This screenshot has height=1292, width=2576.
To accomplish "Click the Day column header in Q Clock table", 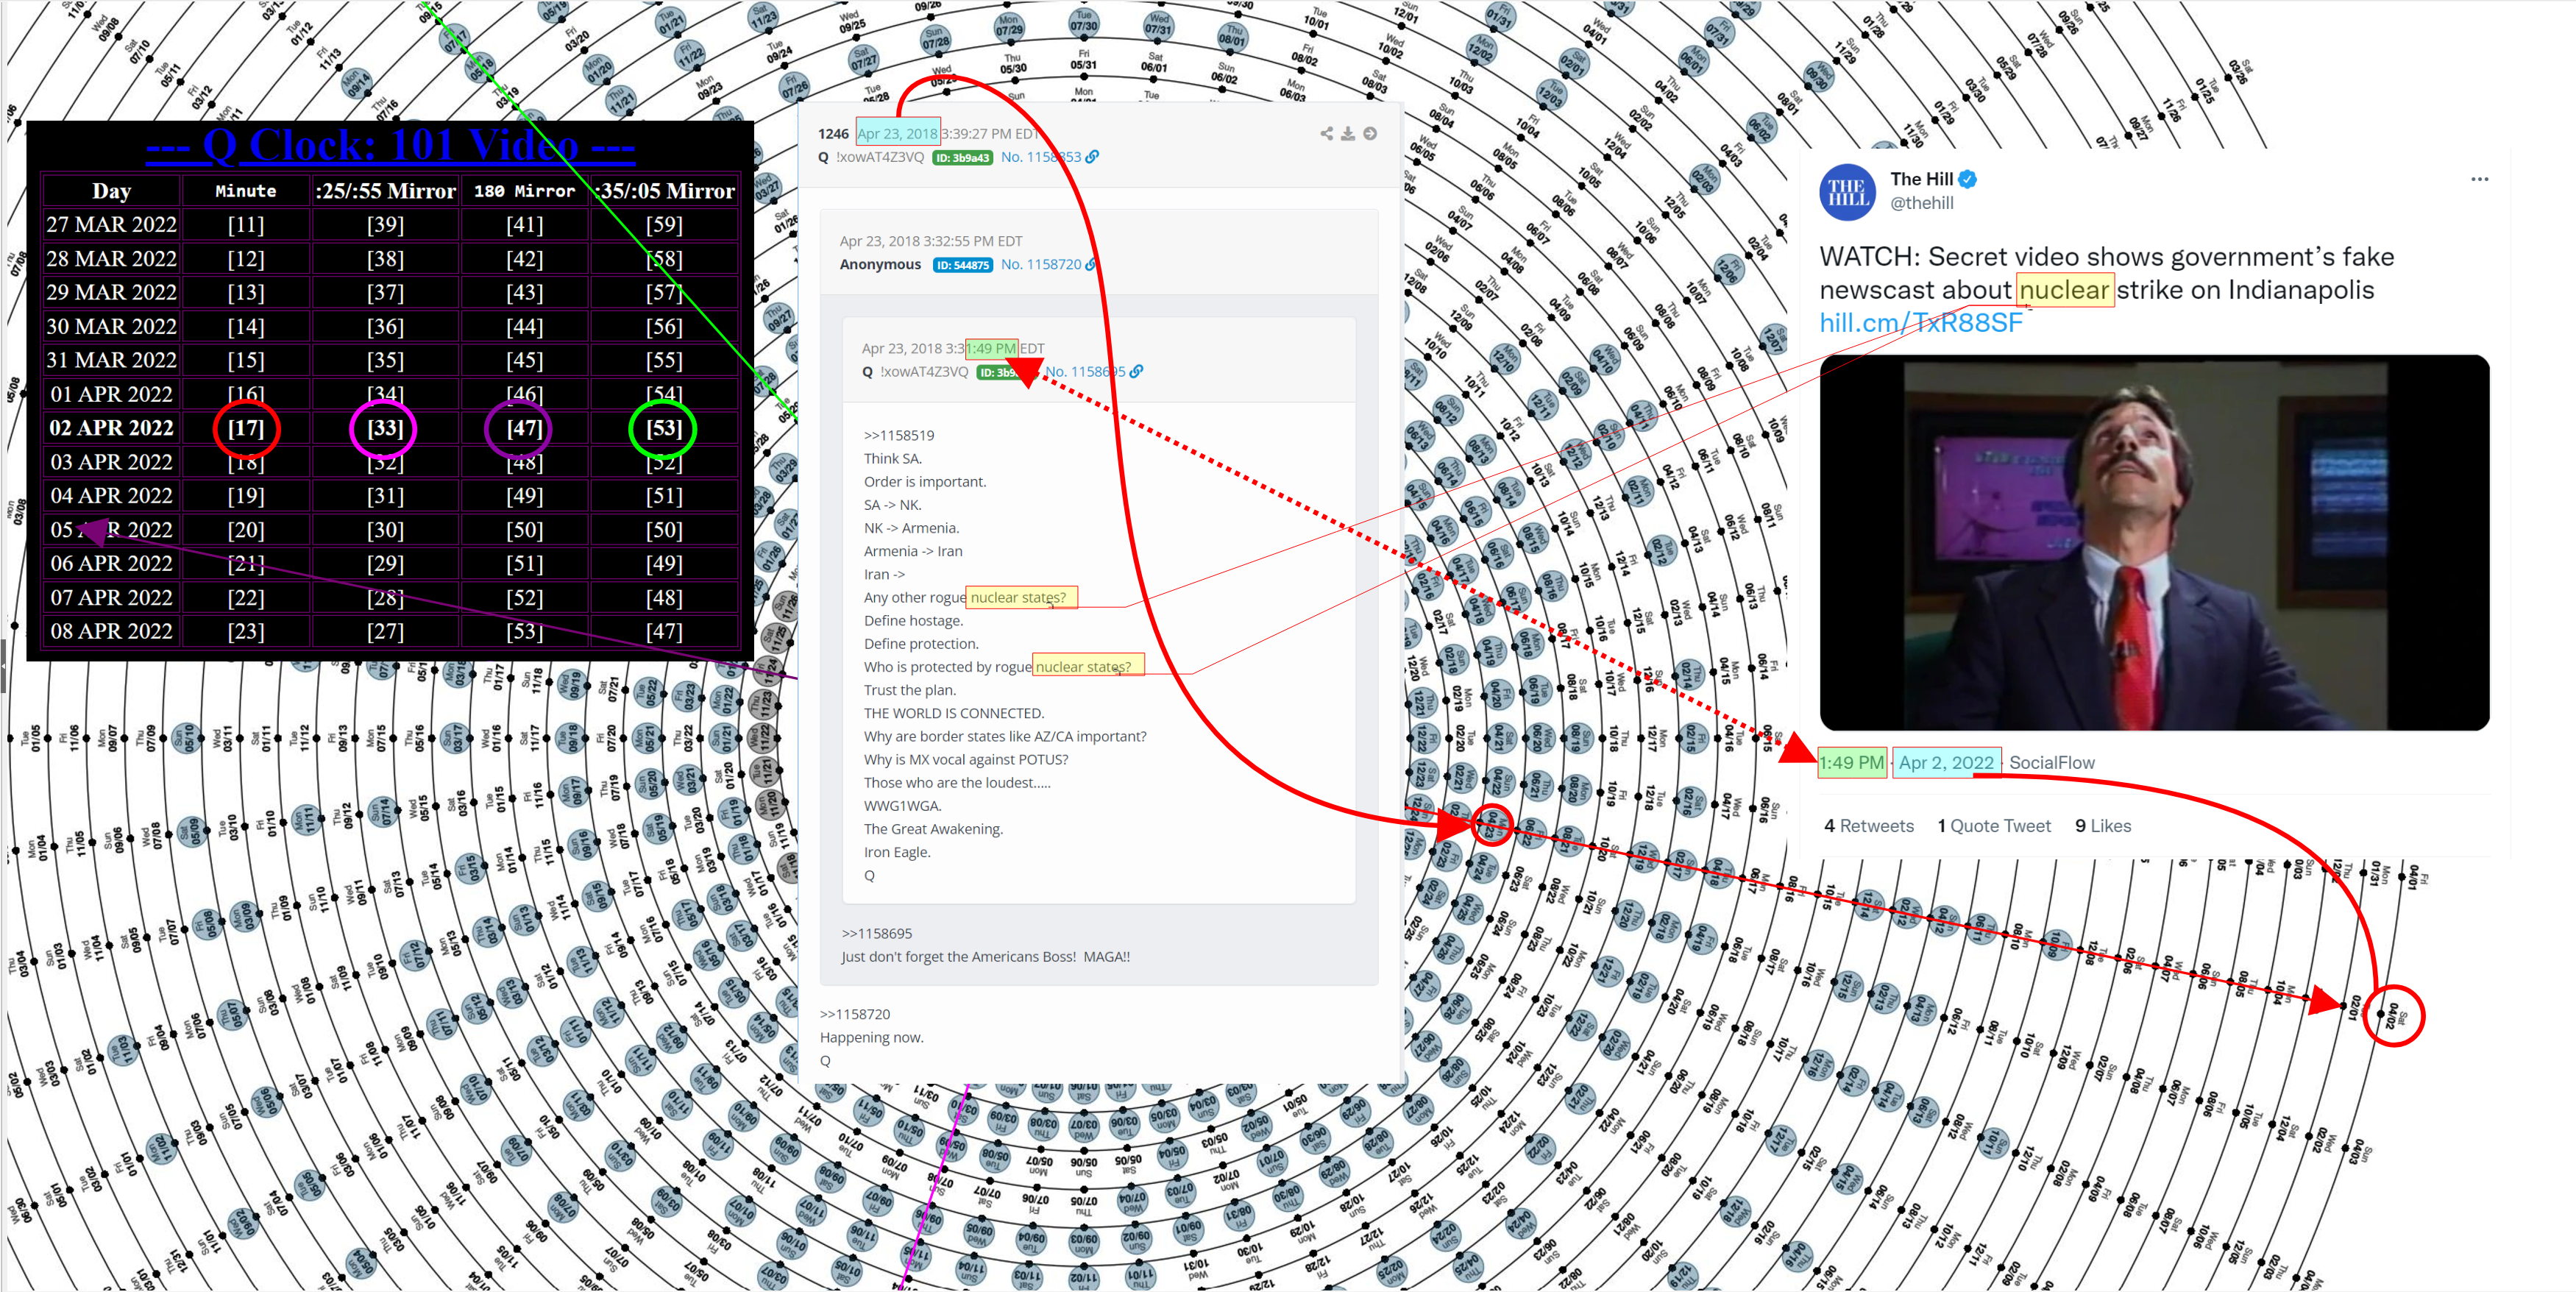I will (x=111, y=191).
